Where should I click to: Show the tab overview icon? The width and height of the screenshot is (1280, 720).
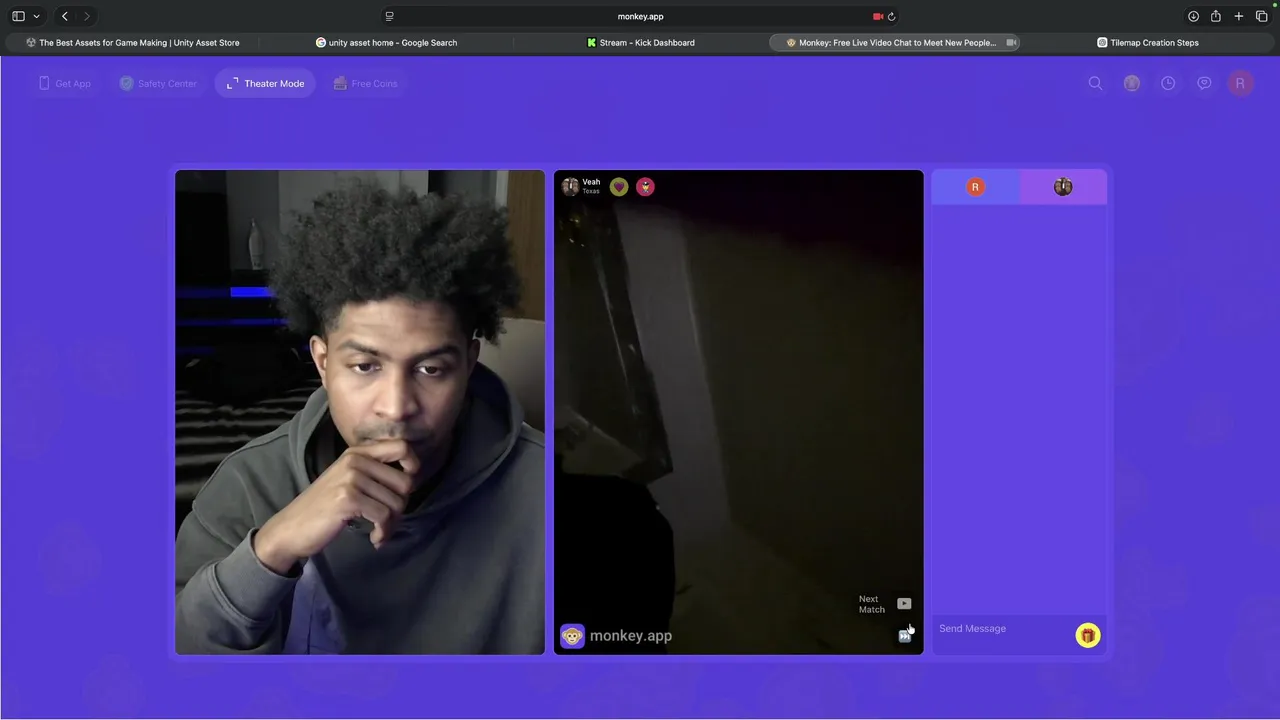coord(1262,16)
